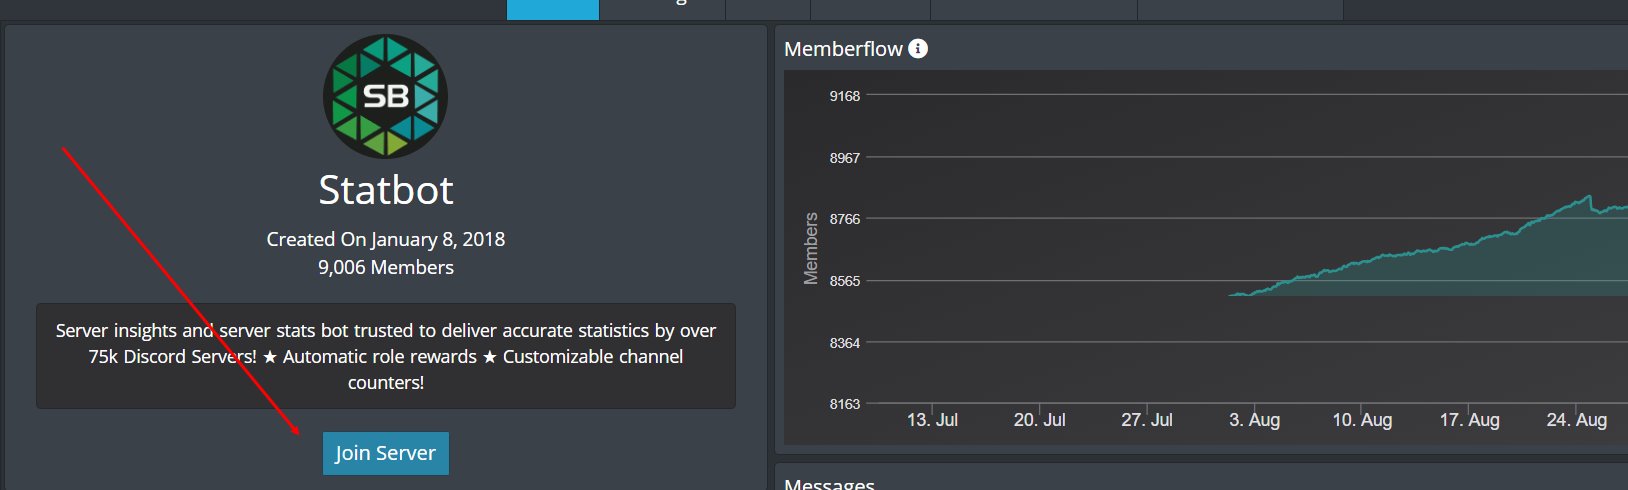Click the "3. Aug" date axis label

point(1254,420)
